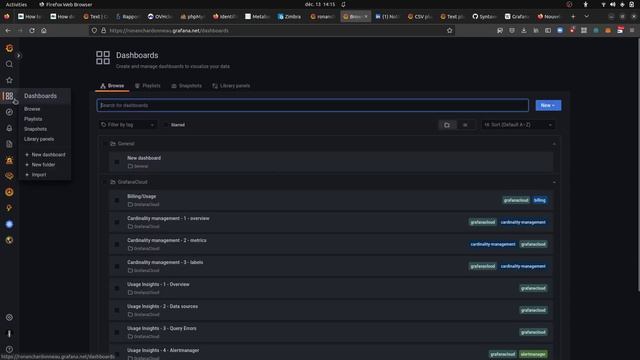The image size is (640, 360).
Task: Tick Usage Insights - 3 - Query Errors checkbox
Action: tap(117, 333)
